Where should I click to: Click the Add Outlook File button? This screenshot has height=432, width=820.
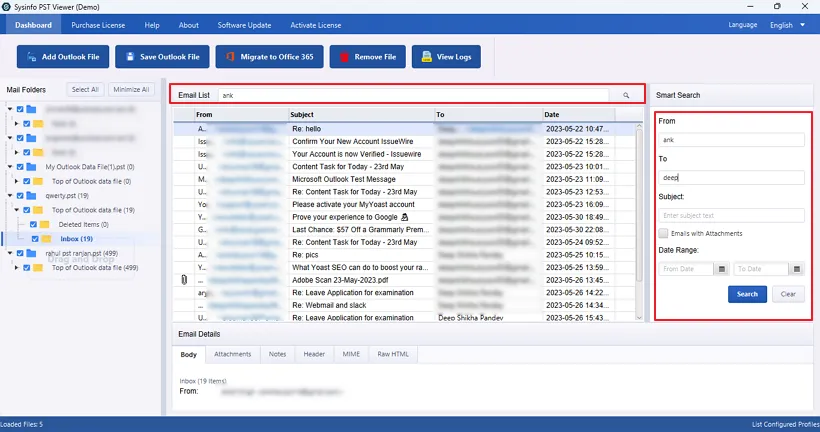63,56
